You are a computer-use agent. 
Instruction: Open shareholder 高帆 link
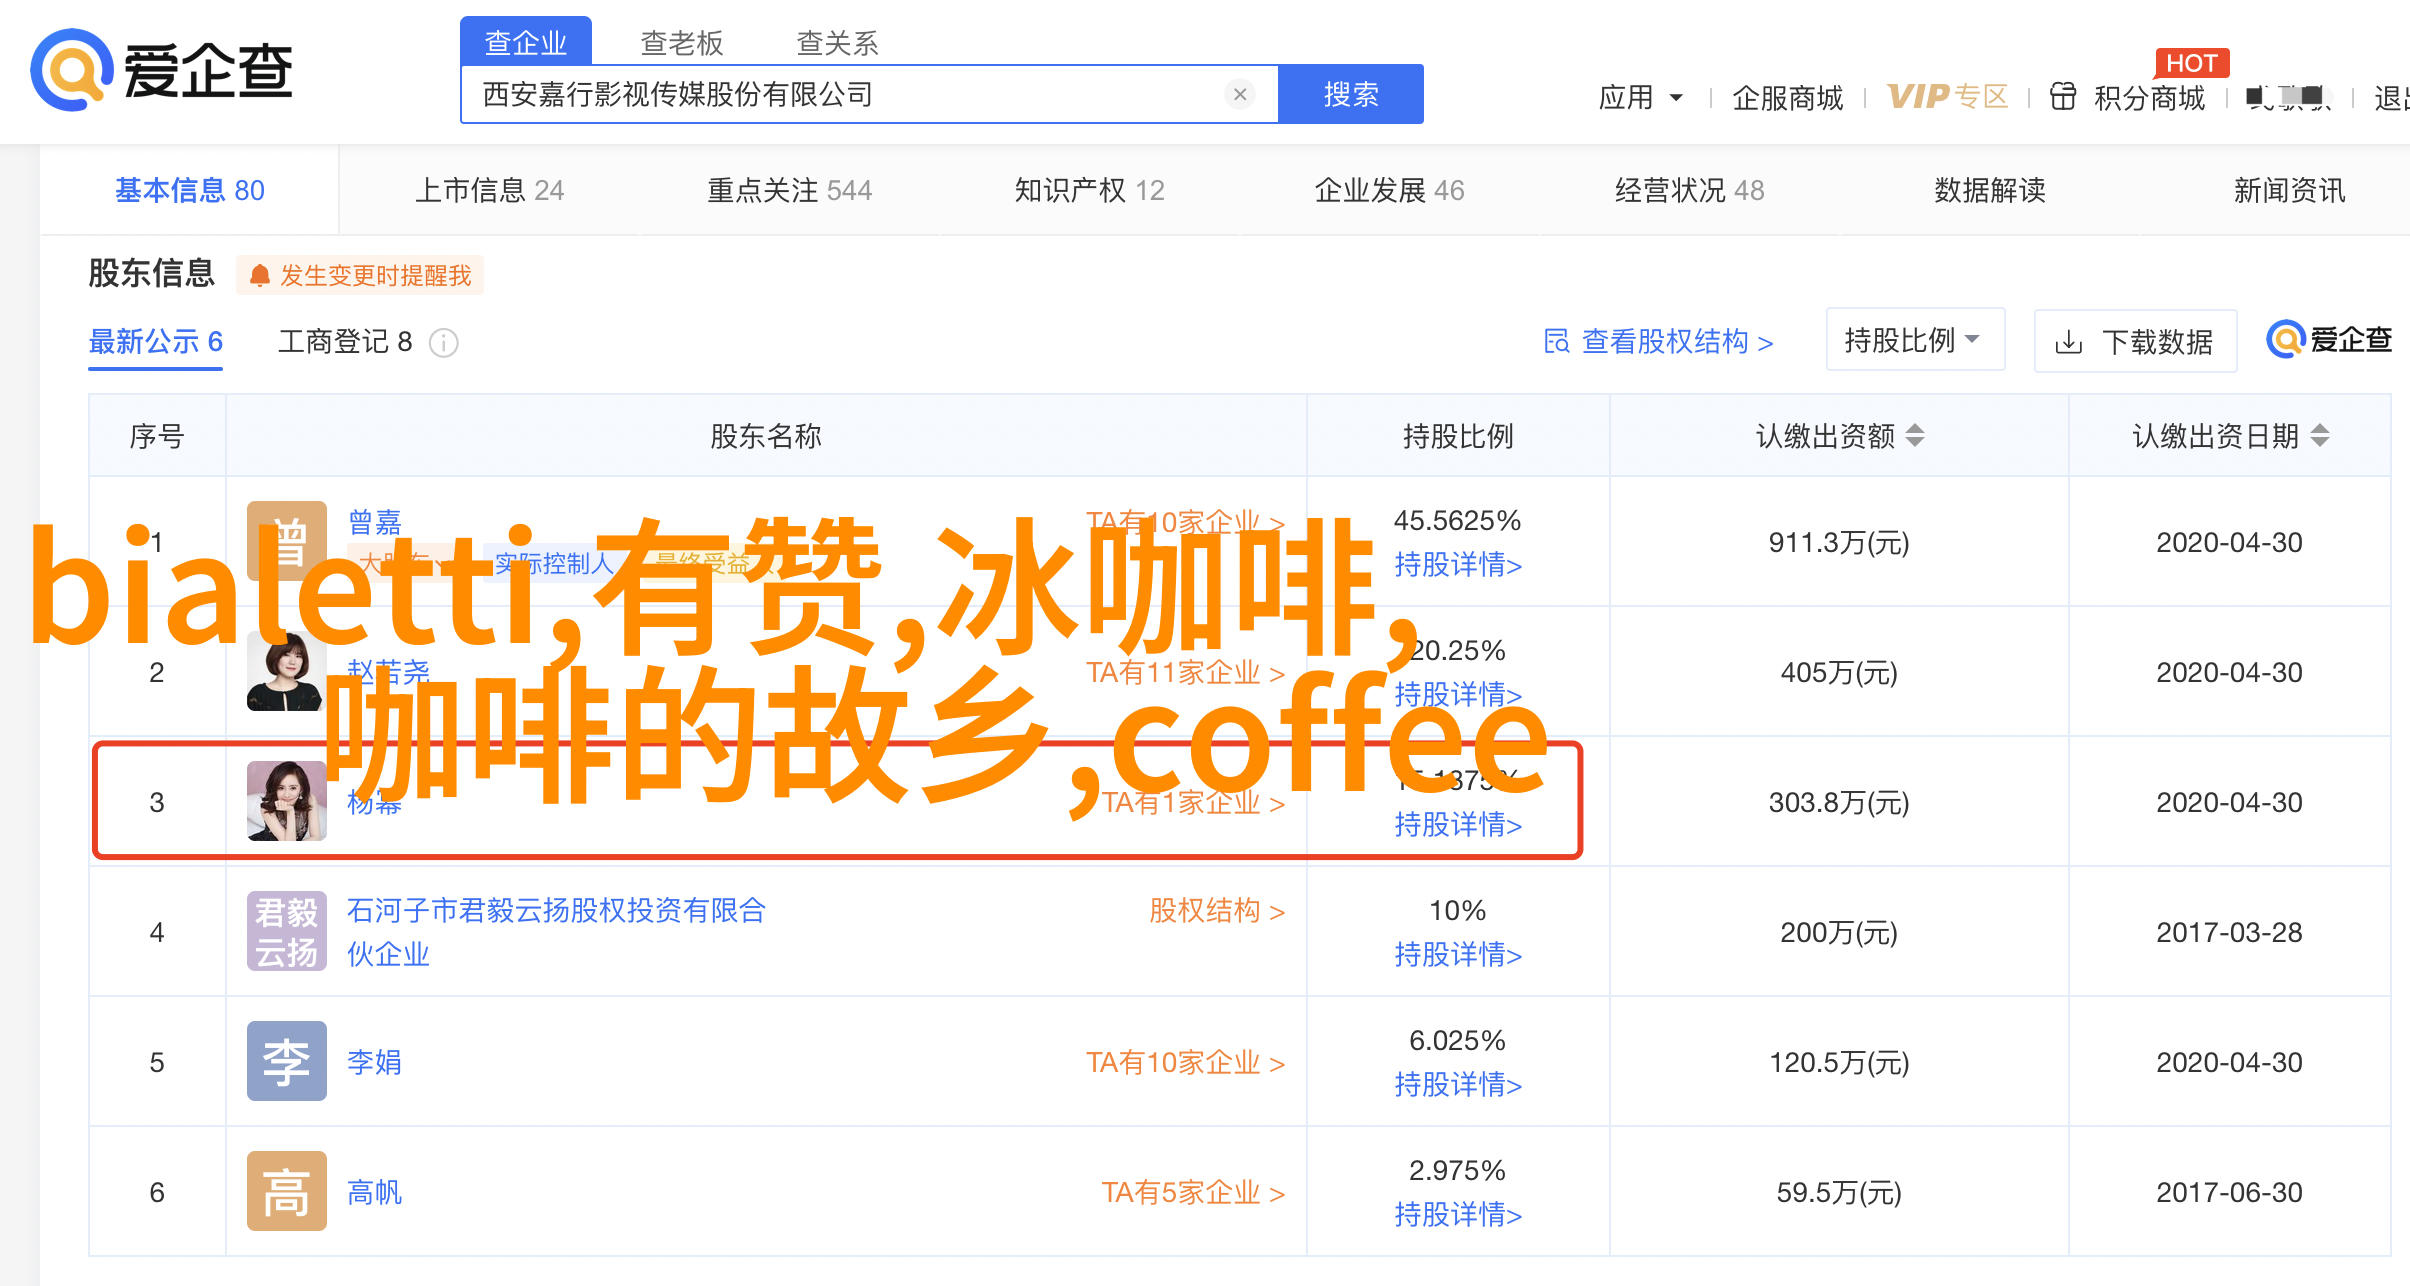pyautogui.click(x=375, y=1192)
